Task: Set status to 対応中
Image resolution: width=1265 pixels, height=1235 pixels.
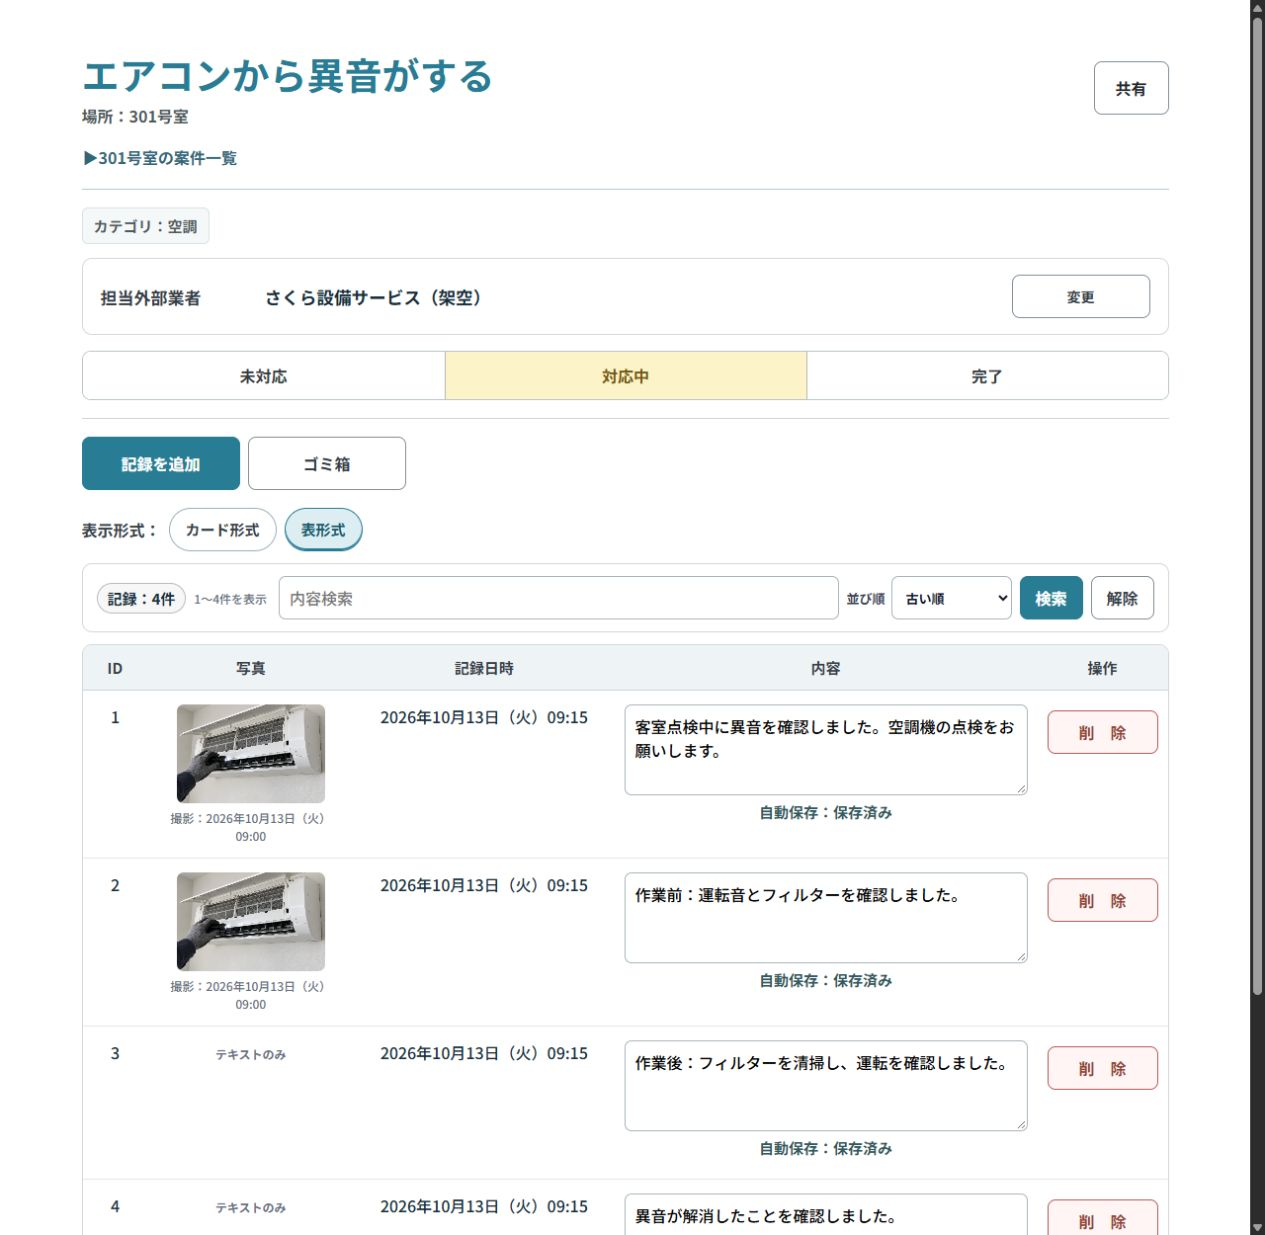Action: (626, 376)
